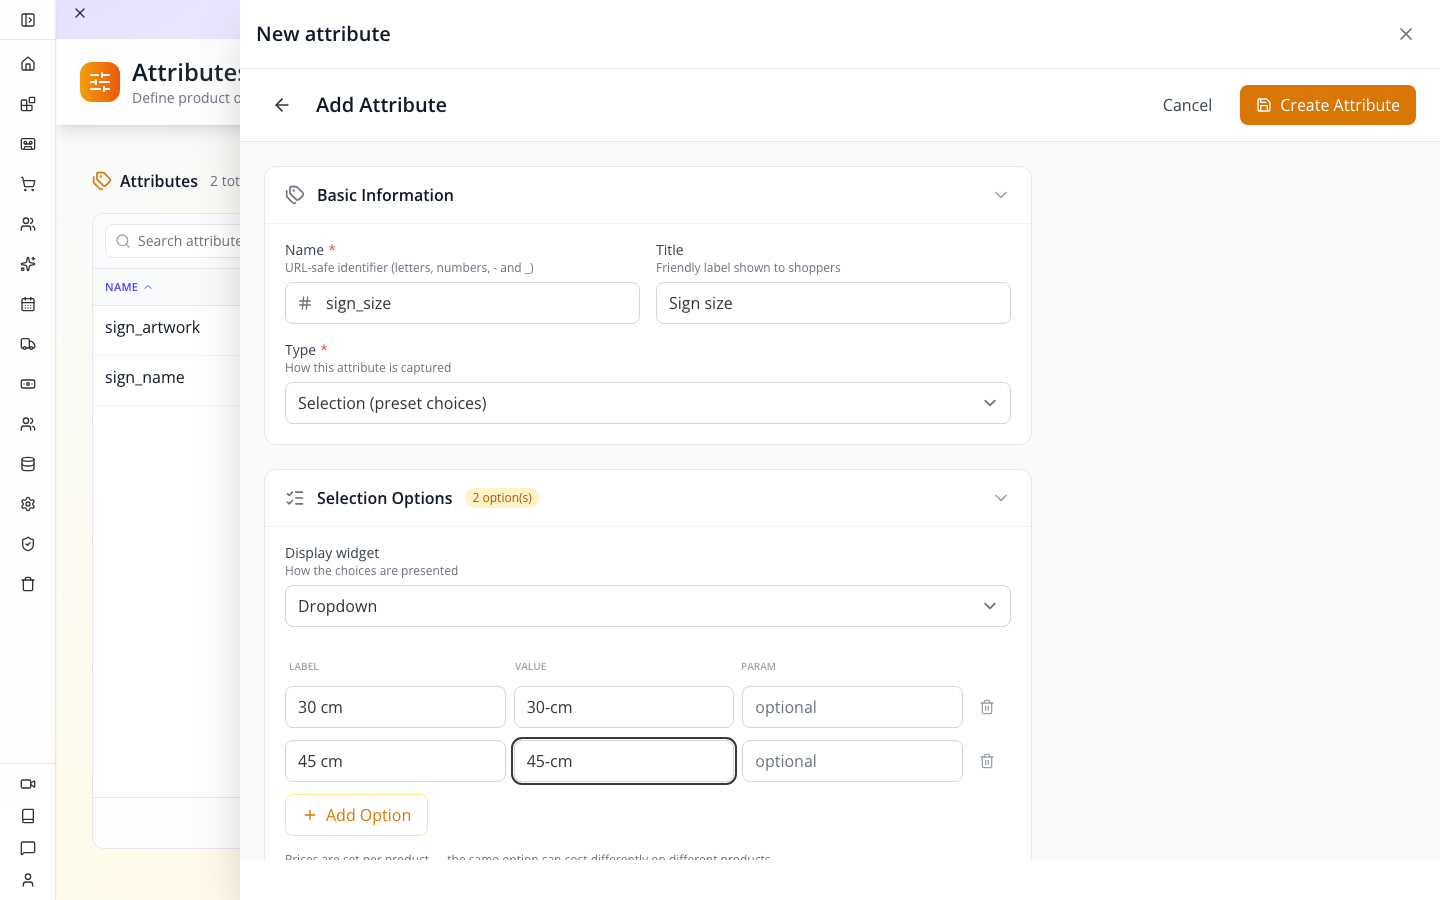This screenshot has height=900, width=1440.
Task: Open the sign_artwork attribute row
Action: (166, 330)
